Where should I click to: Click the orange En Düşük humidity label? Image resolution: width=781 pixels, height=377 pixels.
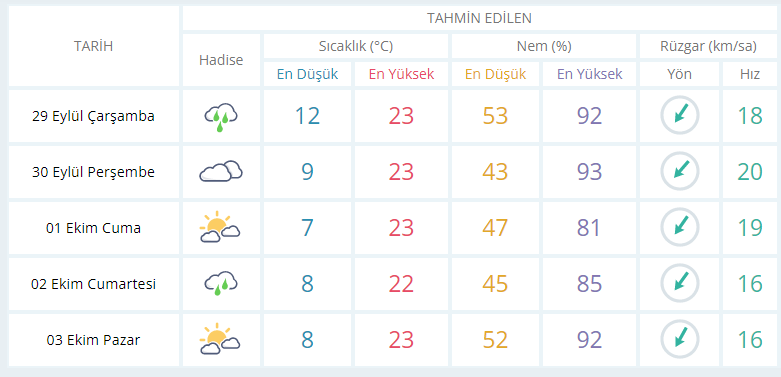point(495,74)
